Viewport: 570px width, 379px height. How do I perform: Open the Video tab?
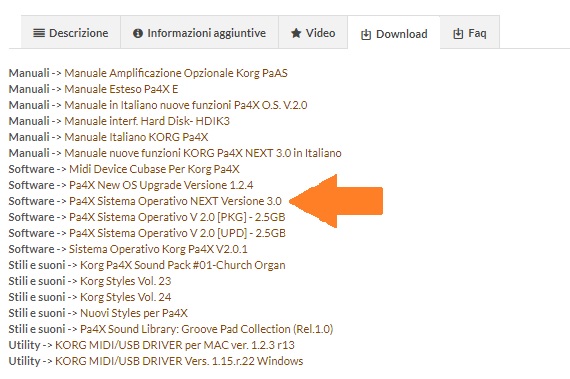(313, 33)
